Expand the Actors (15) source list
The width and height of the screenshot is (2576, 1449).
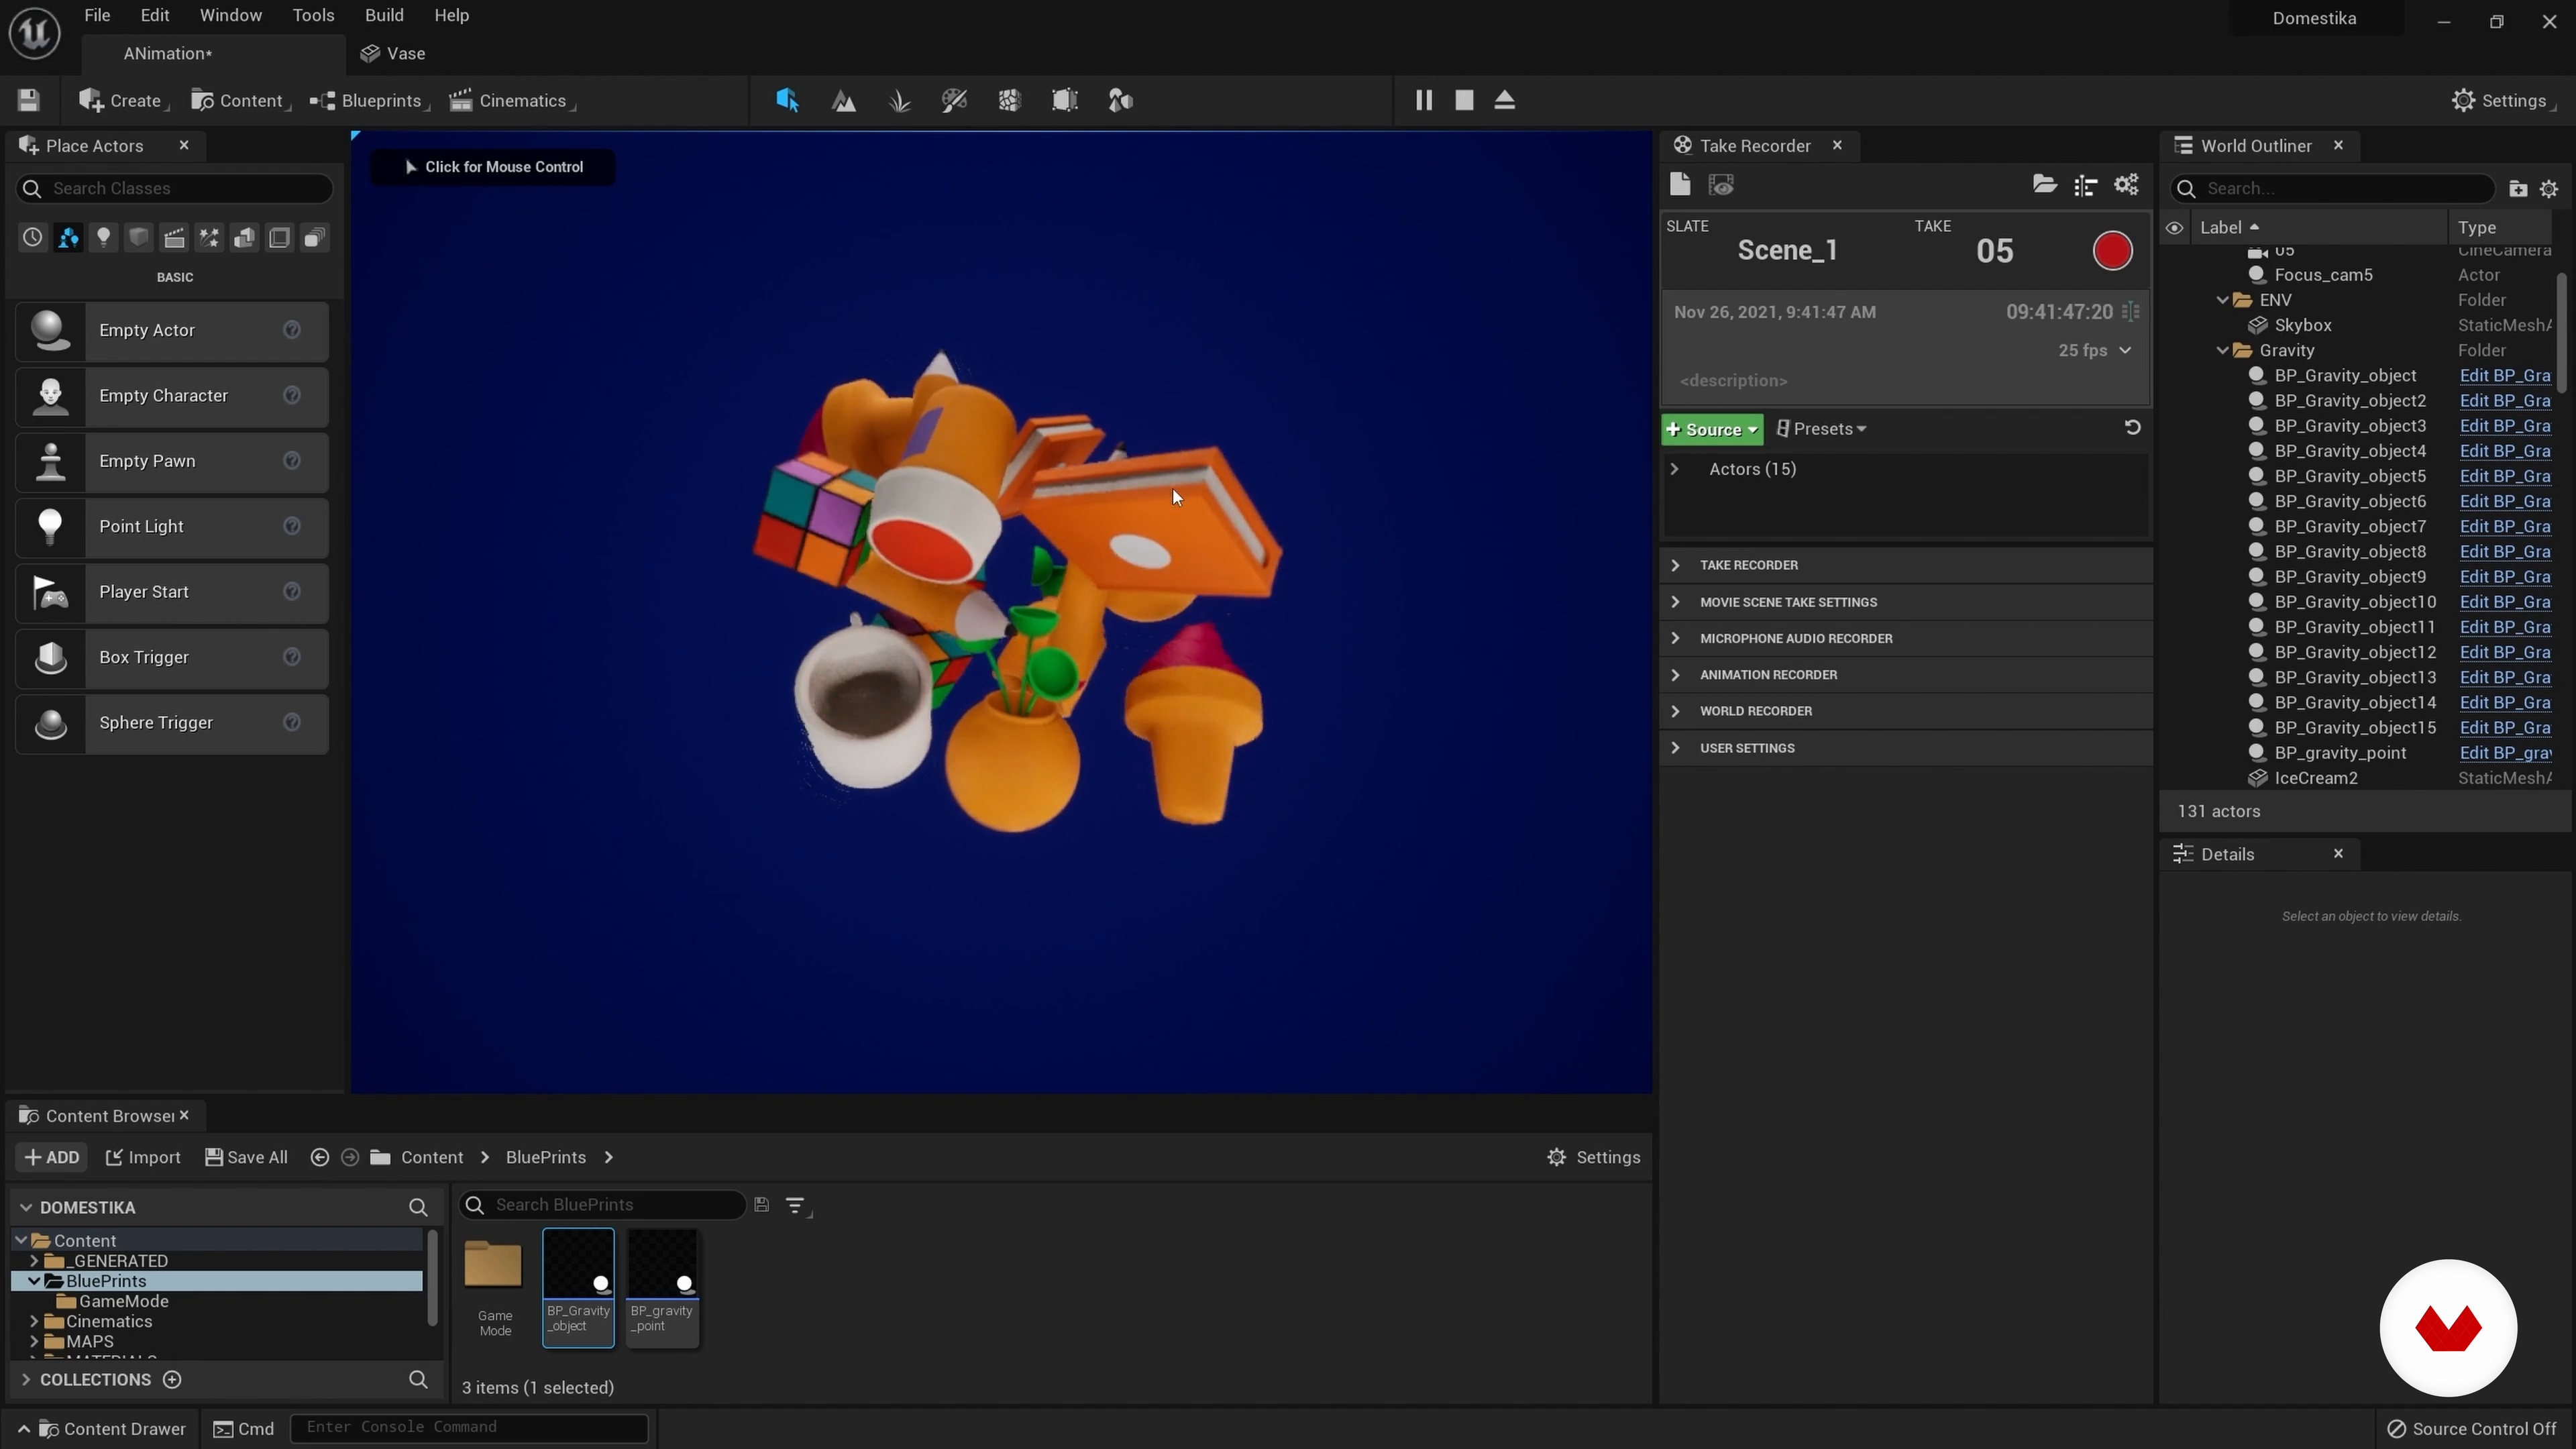pos(1674,469)
